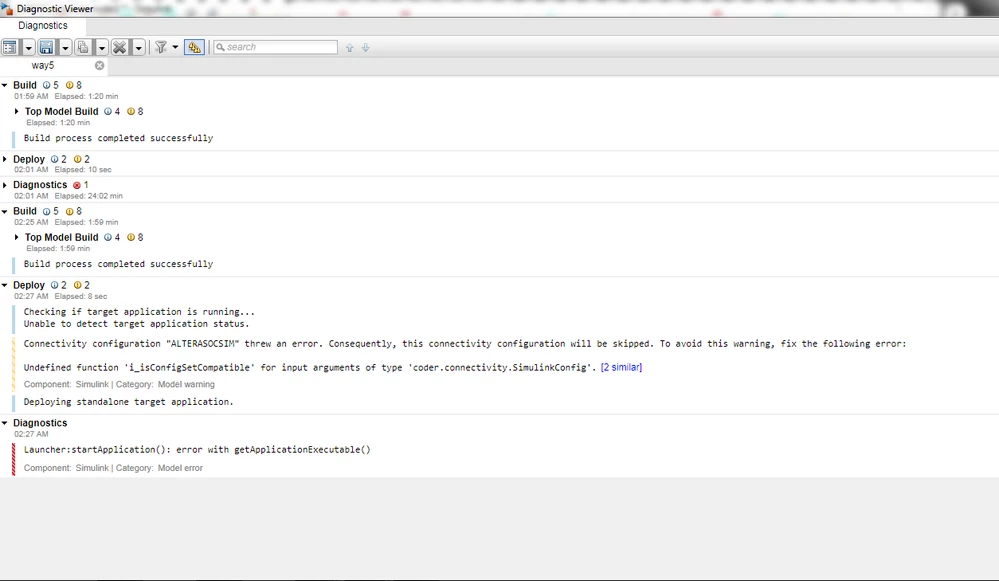Toggle the group similar warnings button
Screen dimensions: 999x581
click(x=194, y=47)
